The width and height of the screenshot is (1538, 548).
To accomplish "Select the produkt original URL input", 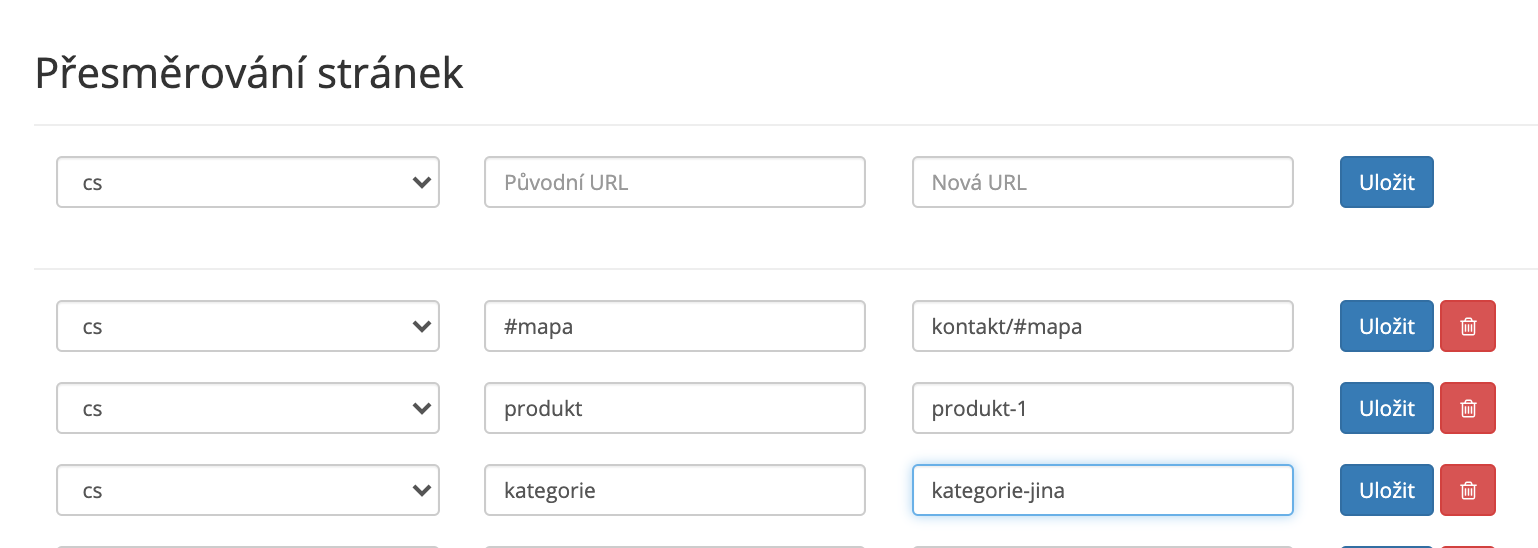I will [x=675, y=408].
